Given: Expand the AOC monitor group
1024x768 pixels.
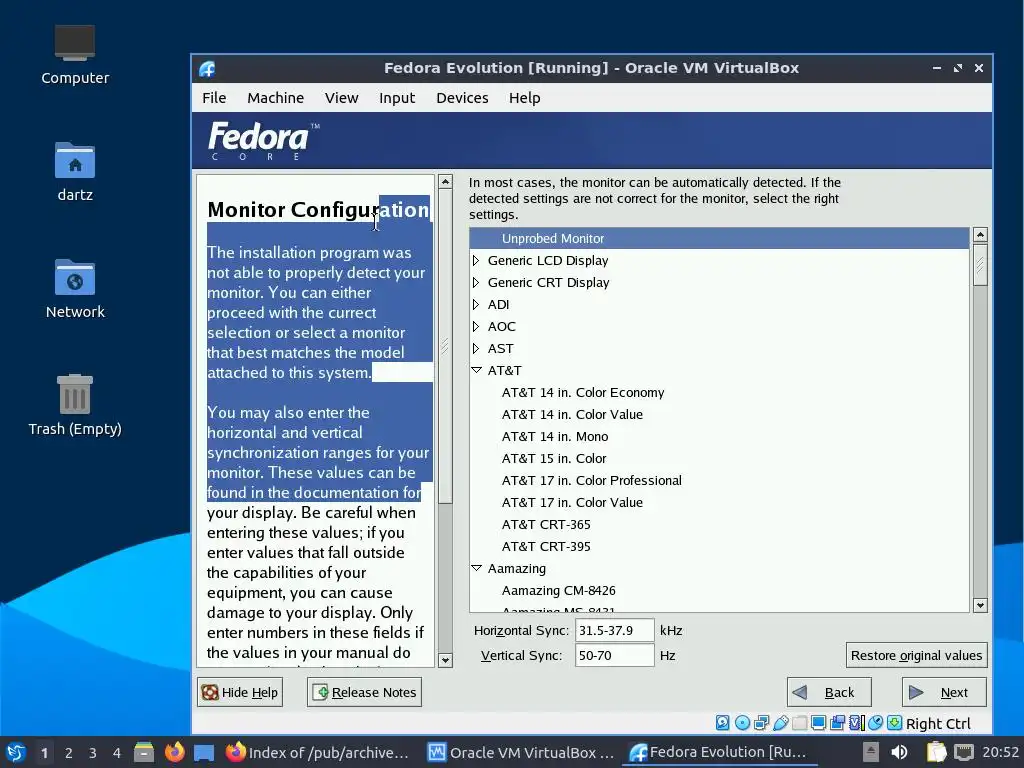Looking at the screenshot, I should tap(476, 327).
